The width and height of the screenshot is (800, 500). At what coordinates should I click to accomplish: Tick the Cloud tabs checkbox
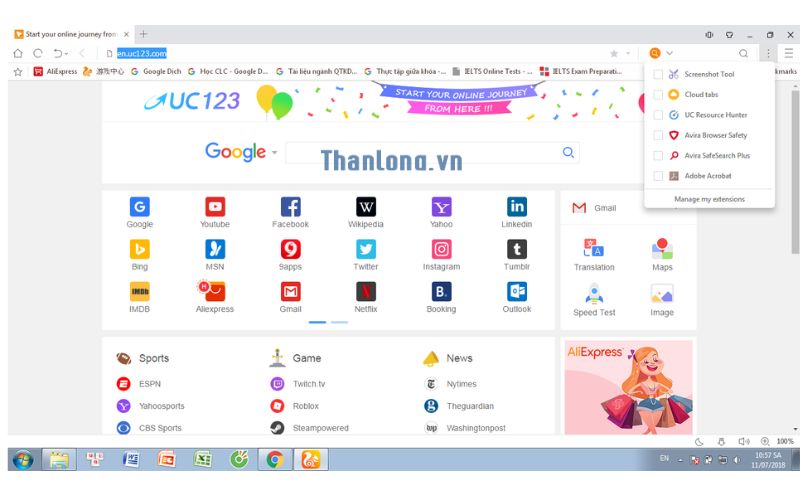pos(657,95)
